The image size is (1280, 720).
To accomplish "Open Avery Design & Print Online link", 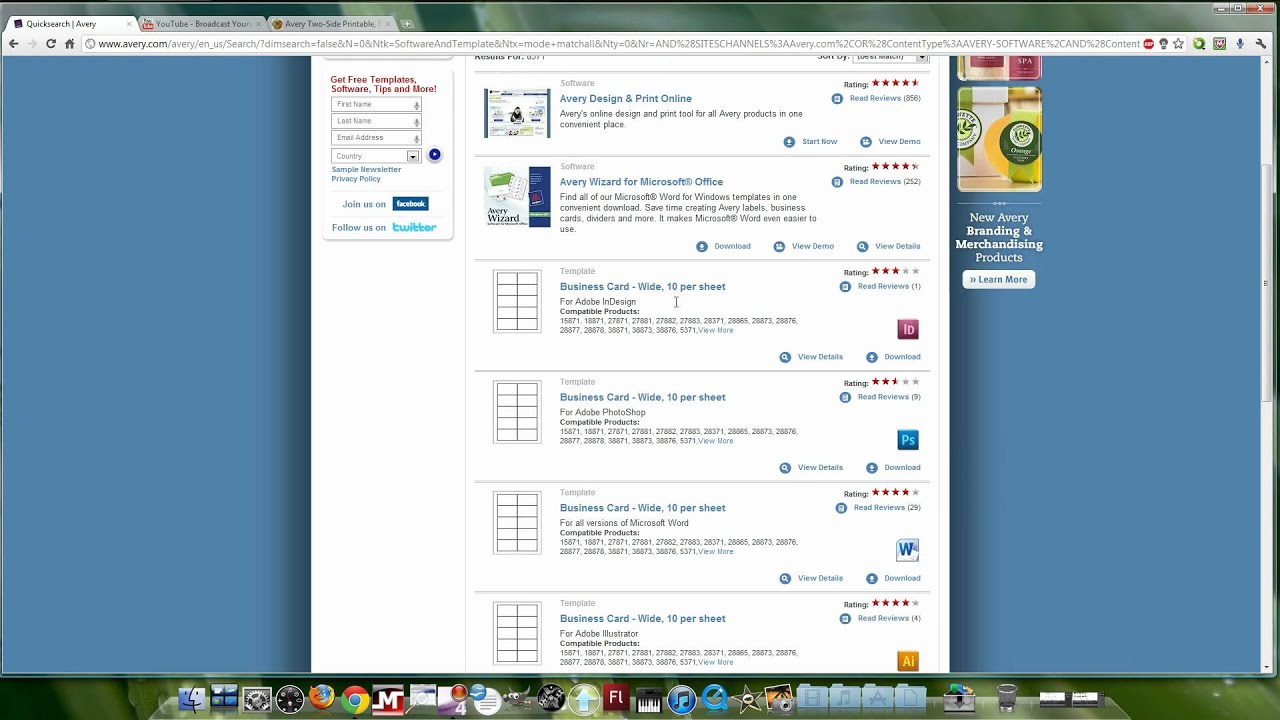I will click(626, 99).
